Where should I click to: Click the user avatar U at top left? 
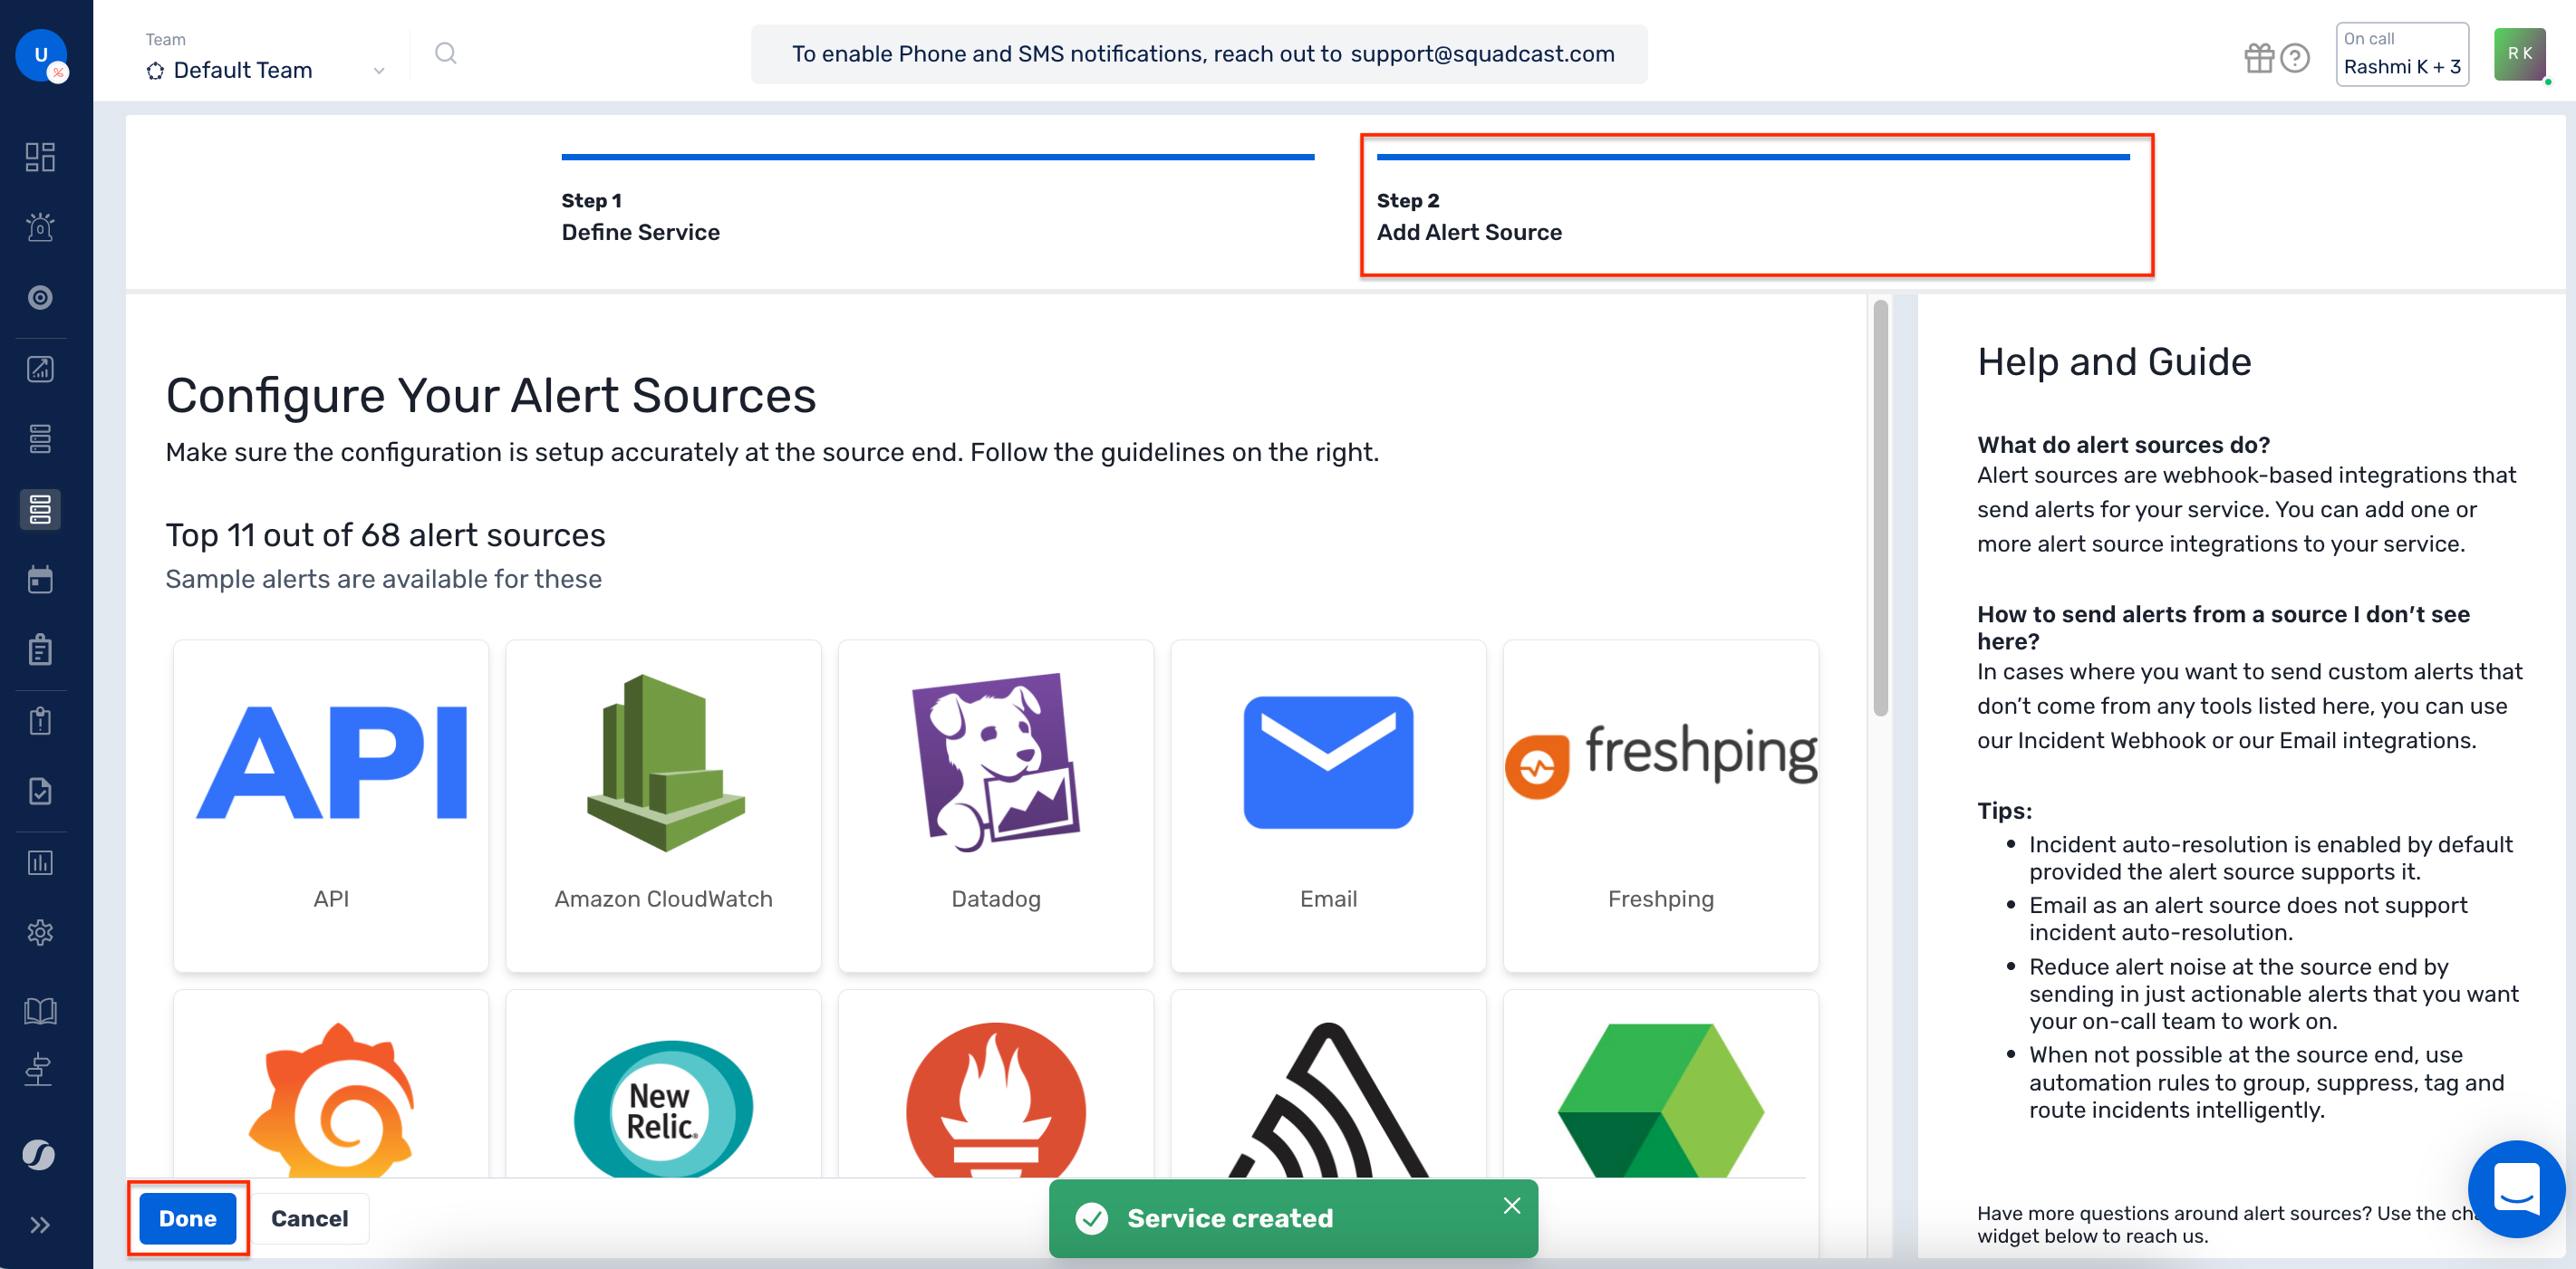42,55
